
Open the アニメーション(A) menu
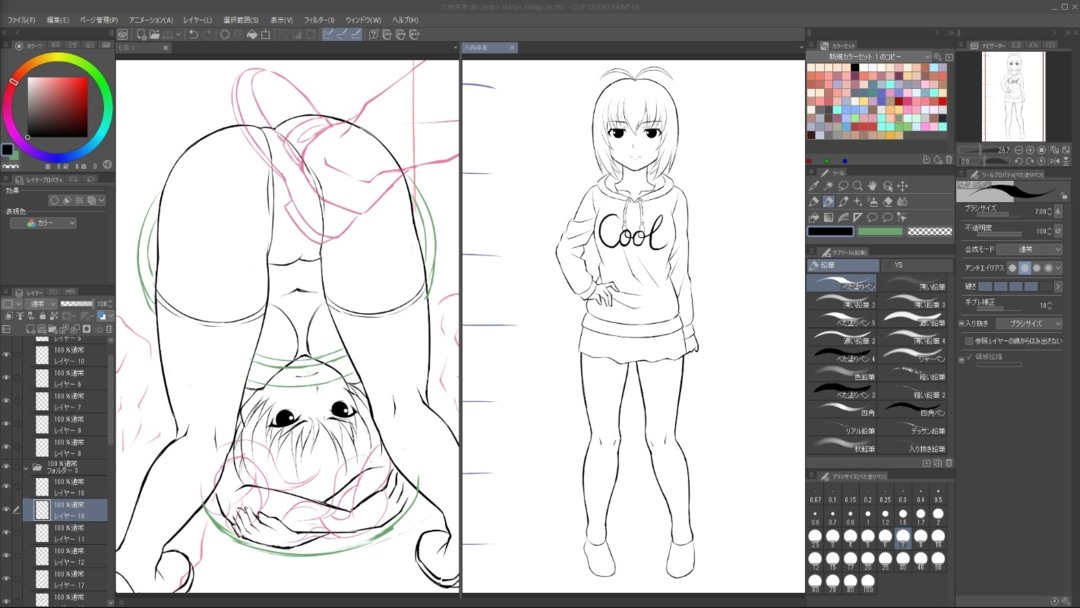click(x=151, y=20)
